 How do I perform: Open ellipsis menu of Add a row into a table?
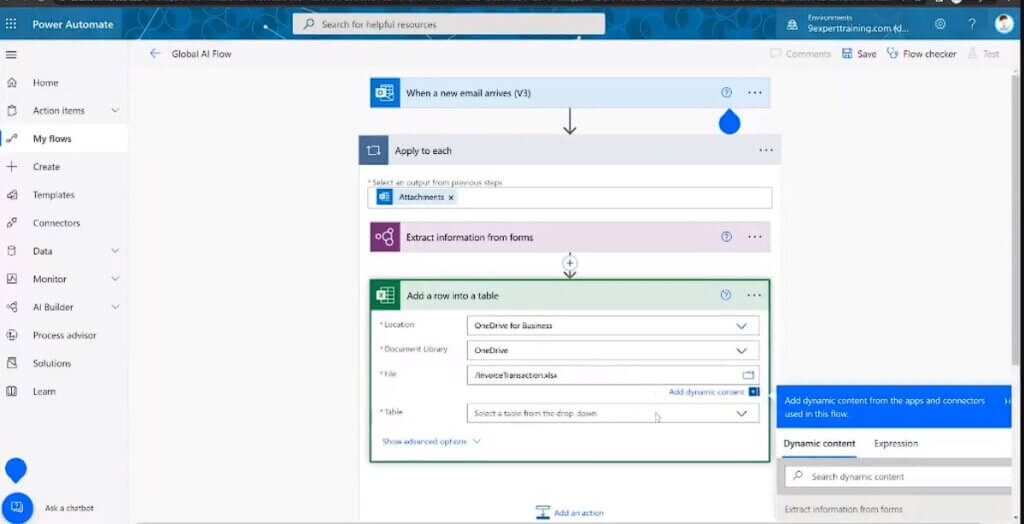[754, 295]
